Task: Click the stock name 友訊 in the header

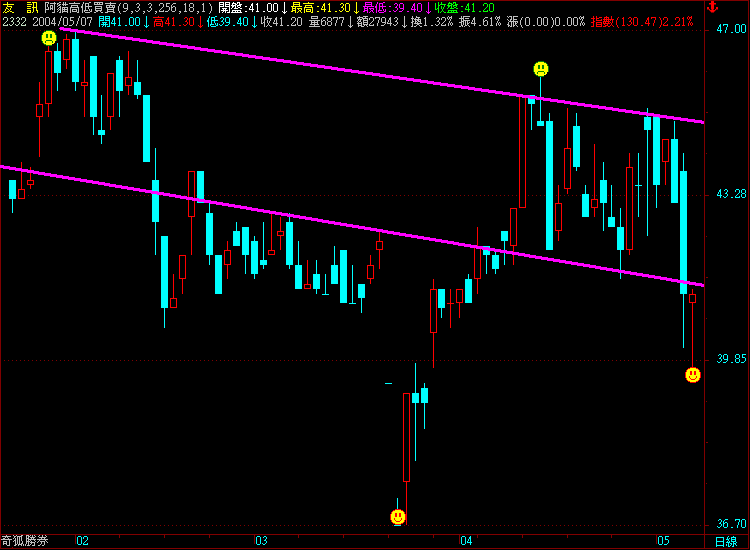Action: pos(20,8)
